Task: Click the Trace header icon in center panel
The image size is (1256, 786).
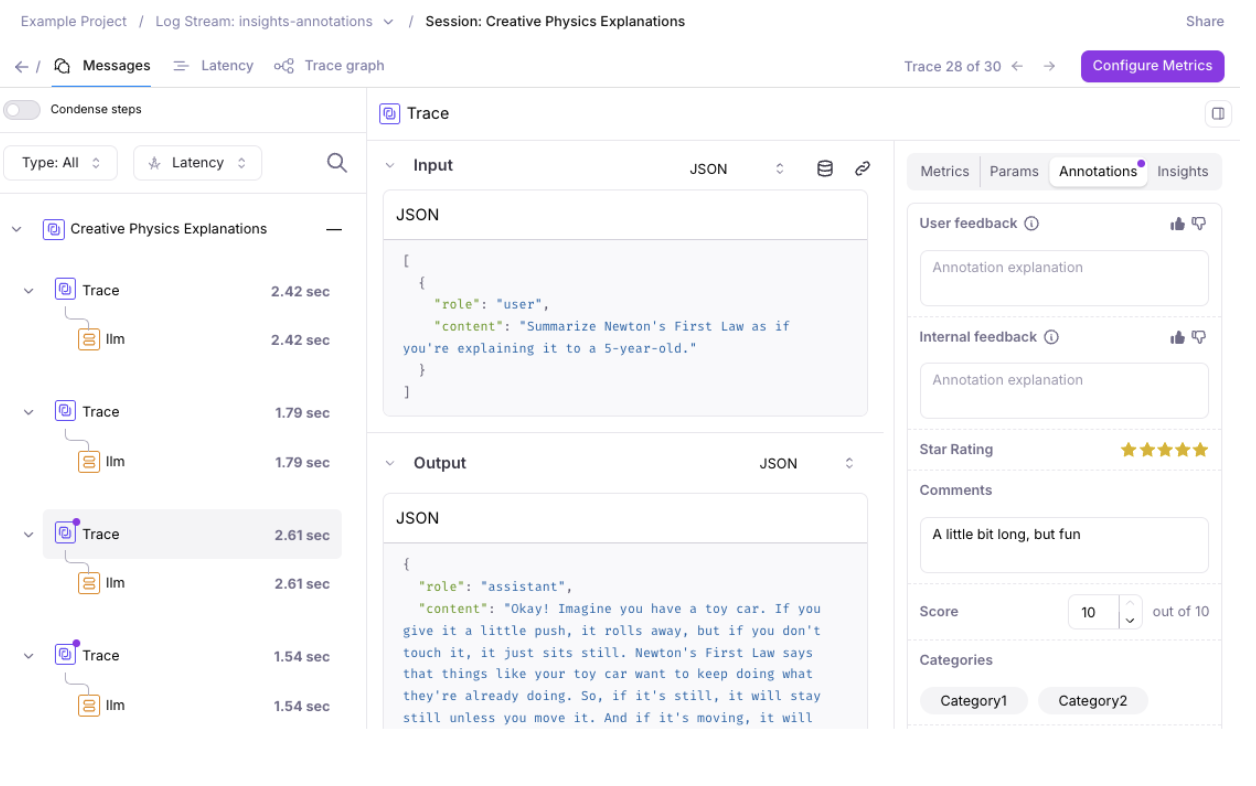Action: (389, 114)
